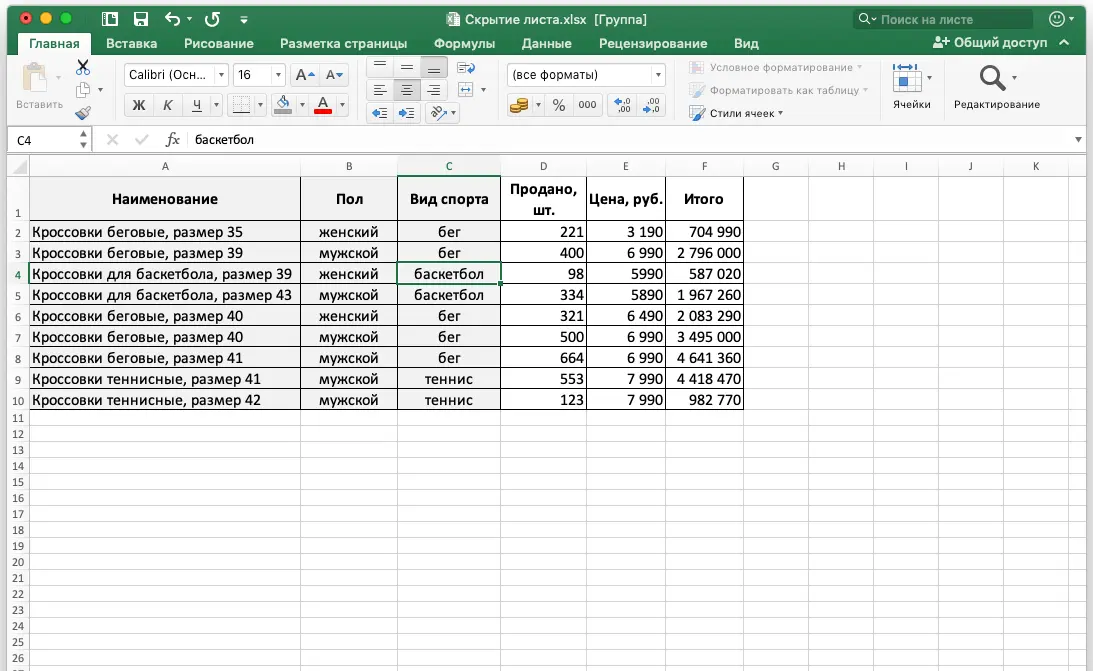Click the Поиск на листе search field
This screenshot has width=1093, height=671.
[x=942, y=20]
